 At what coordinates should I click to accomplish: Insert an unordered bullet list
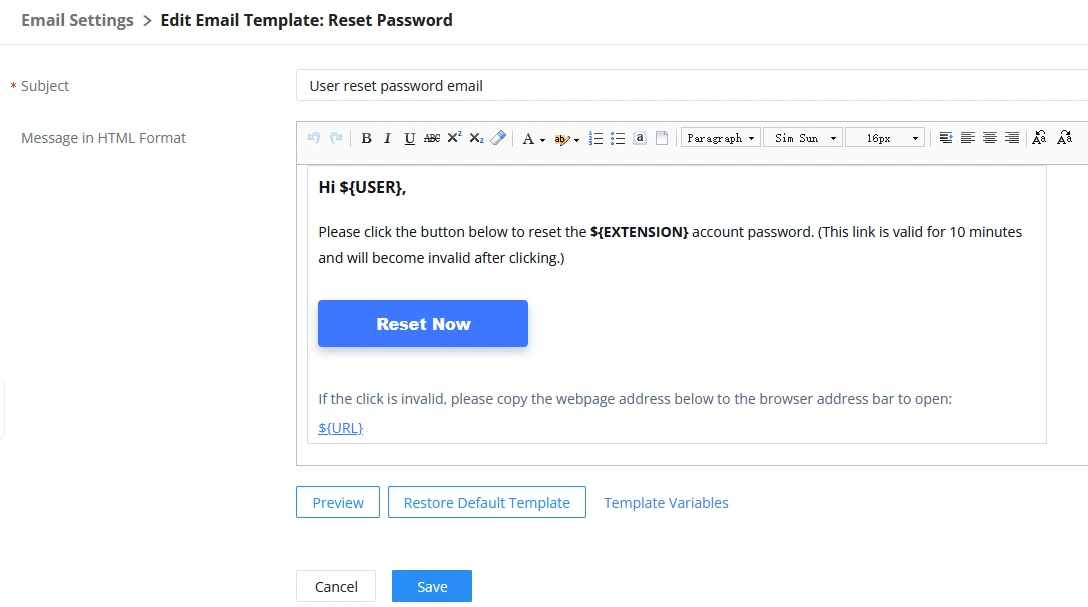[618, 138]
